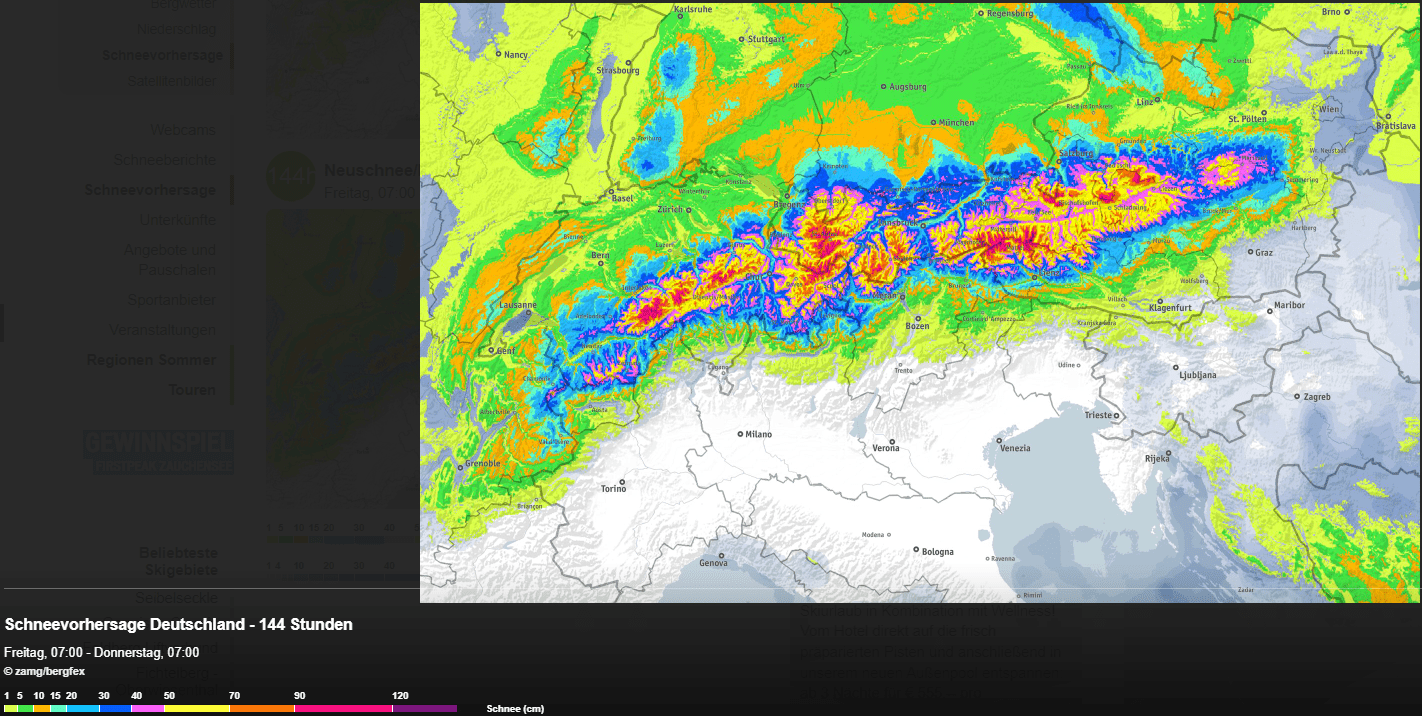Click the Bologna city marker
This screenshot has width=1422, height=716.
916,549
